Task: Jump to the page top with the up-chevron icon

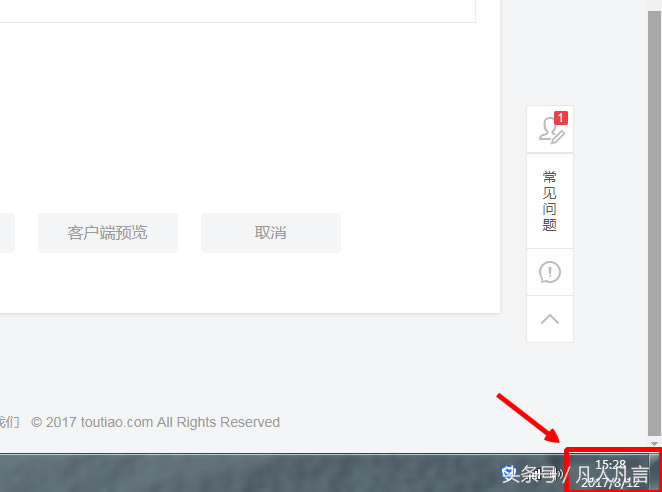Action: [550, 319]
